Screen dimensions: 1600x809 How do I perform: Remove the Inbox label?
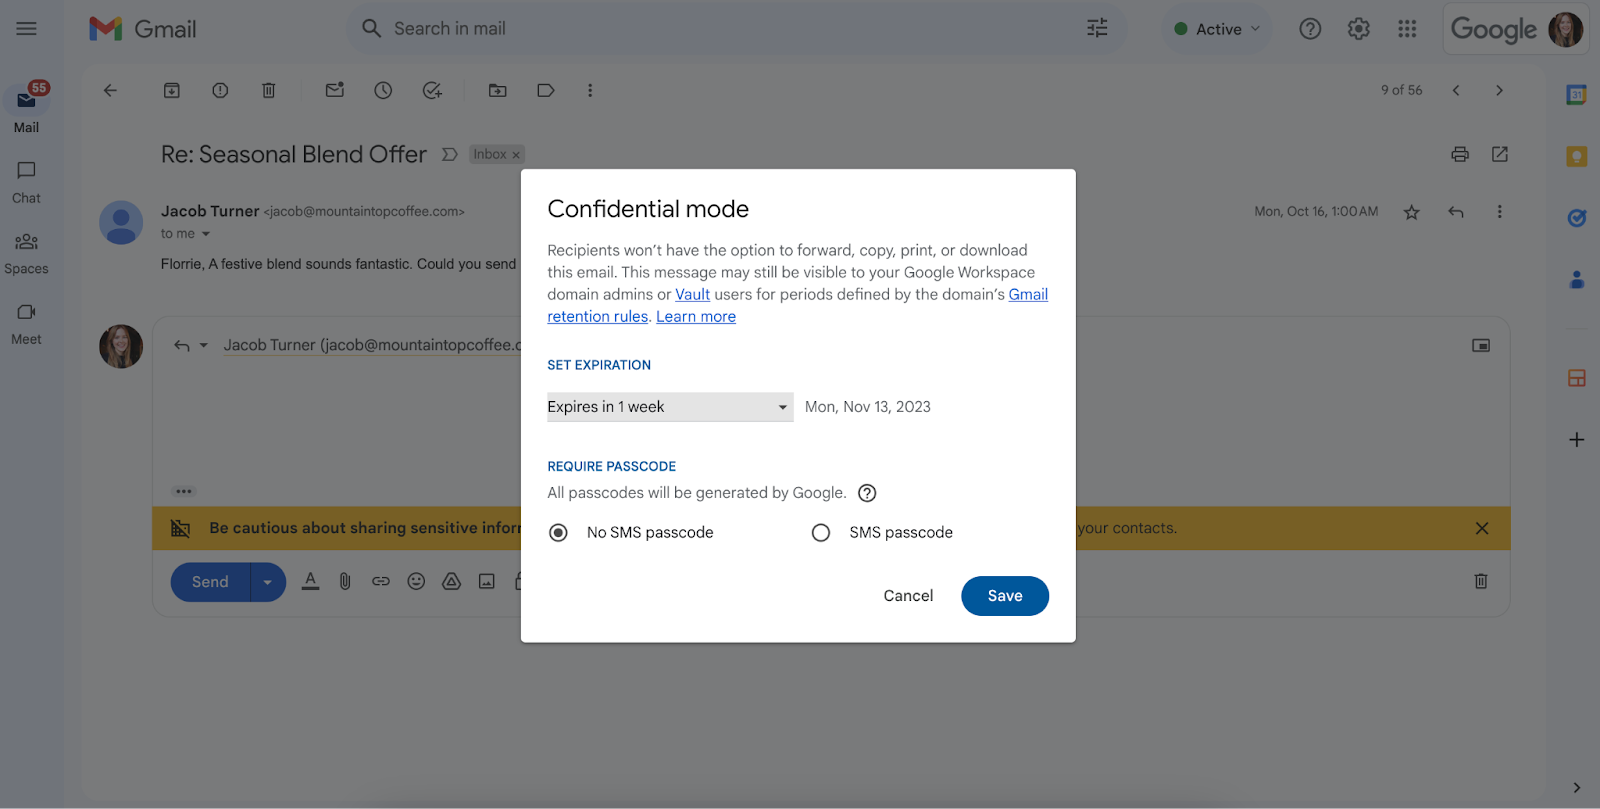pyautogui.click(x=516, y=155)
